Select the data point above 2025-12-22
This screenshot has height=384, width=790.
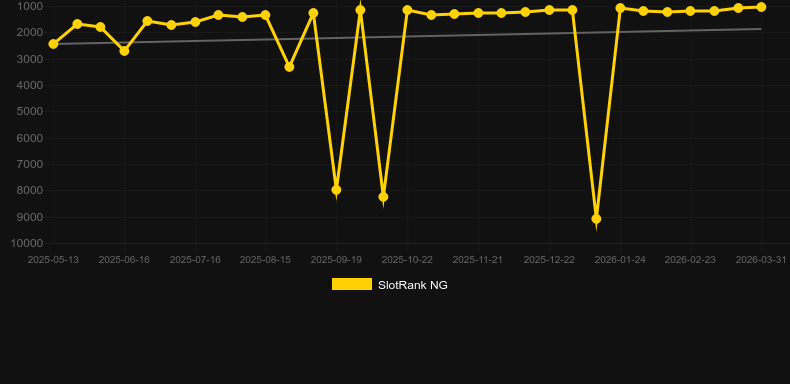coord(549,10)
